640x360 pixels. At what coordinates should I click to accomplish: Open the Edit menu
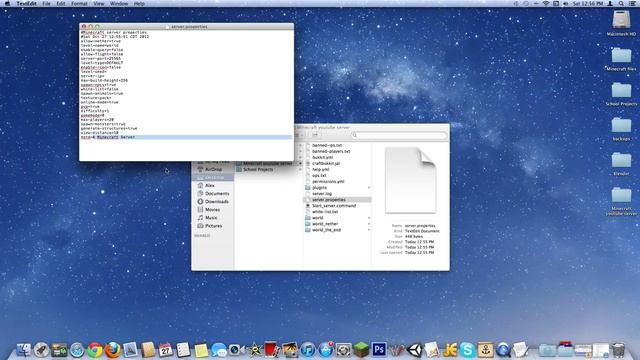61,3
